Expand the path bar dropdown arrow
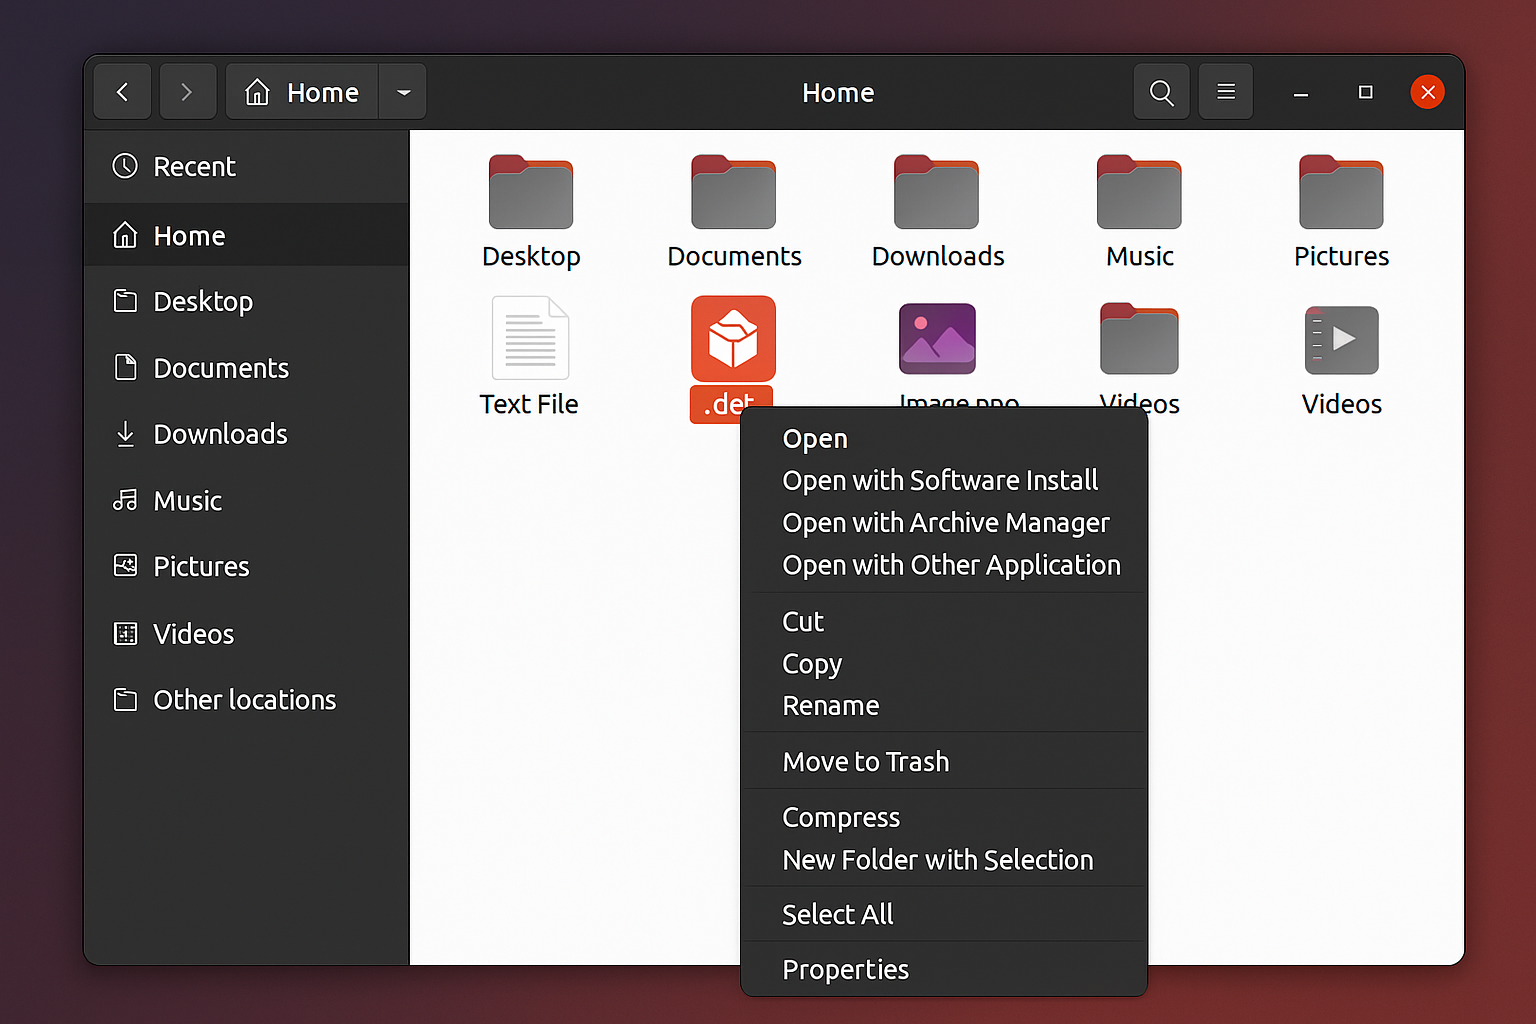Screen dimensions: 1536x1024 pyautogui.click(x=403, y=91)
